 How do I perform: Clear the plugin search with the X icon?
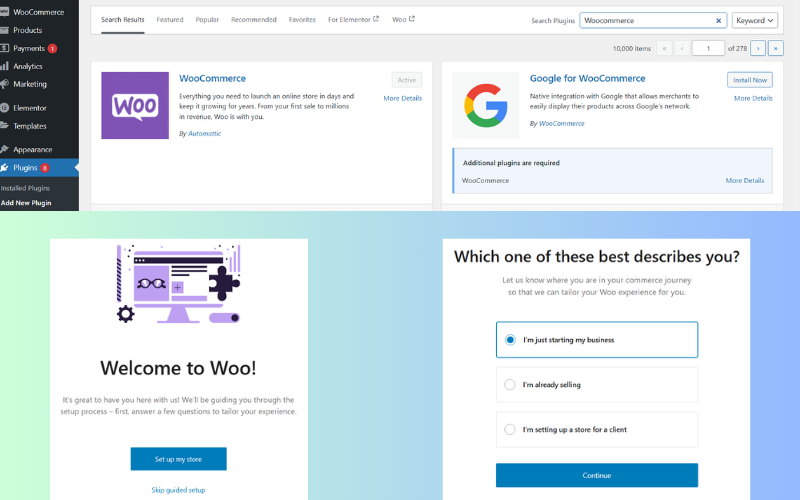[x=718, y=20]
